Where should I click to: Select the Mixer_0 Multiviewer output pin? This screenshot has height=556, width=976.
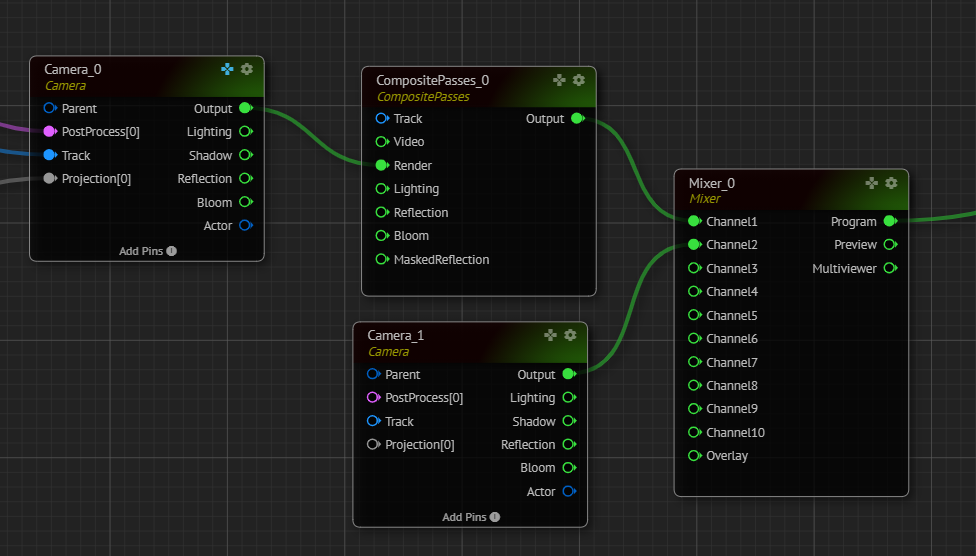pyautogui.click(x=889, y=268)
